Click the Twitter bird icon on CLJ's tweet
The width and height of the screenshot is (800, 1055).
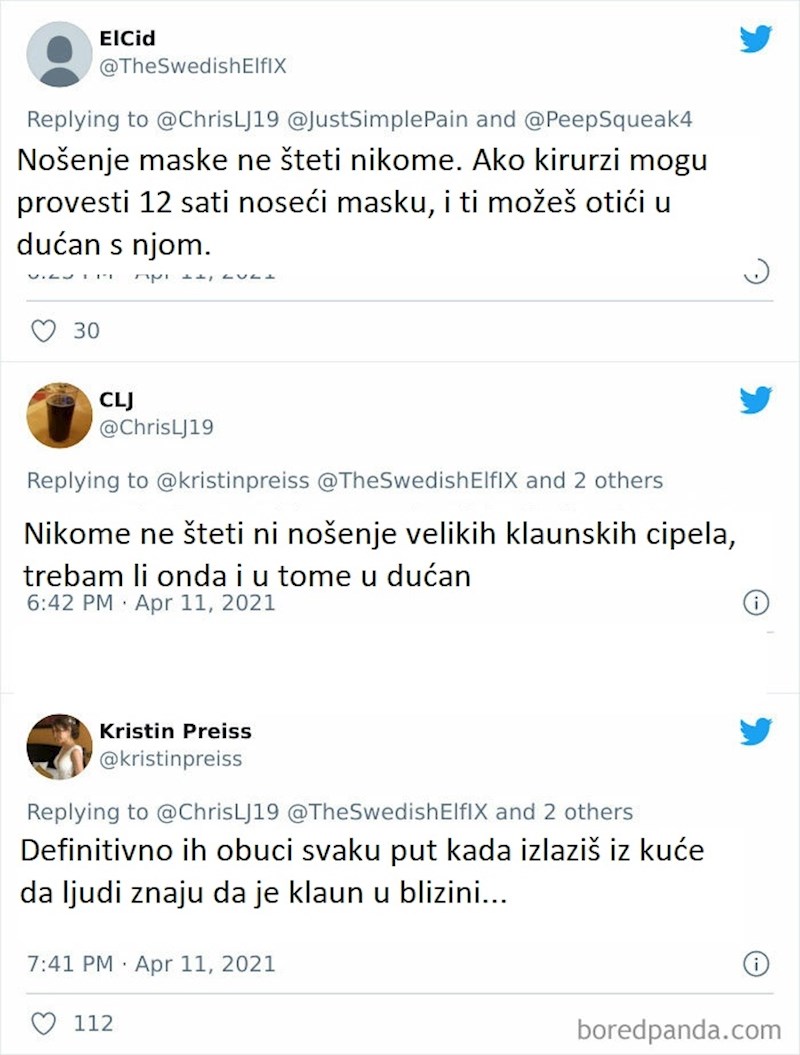click(756, 400)
